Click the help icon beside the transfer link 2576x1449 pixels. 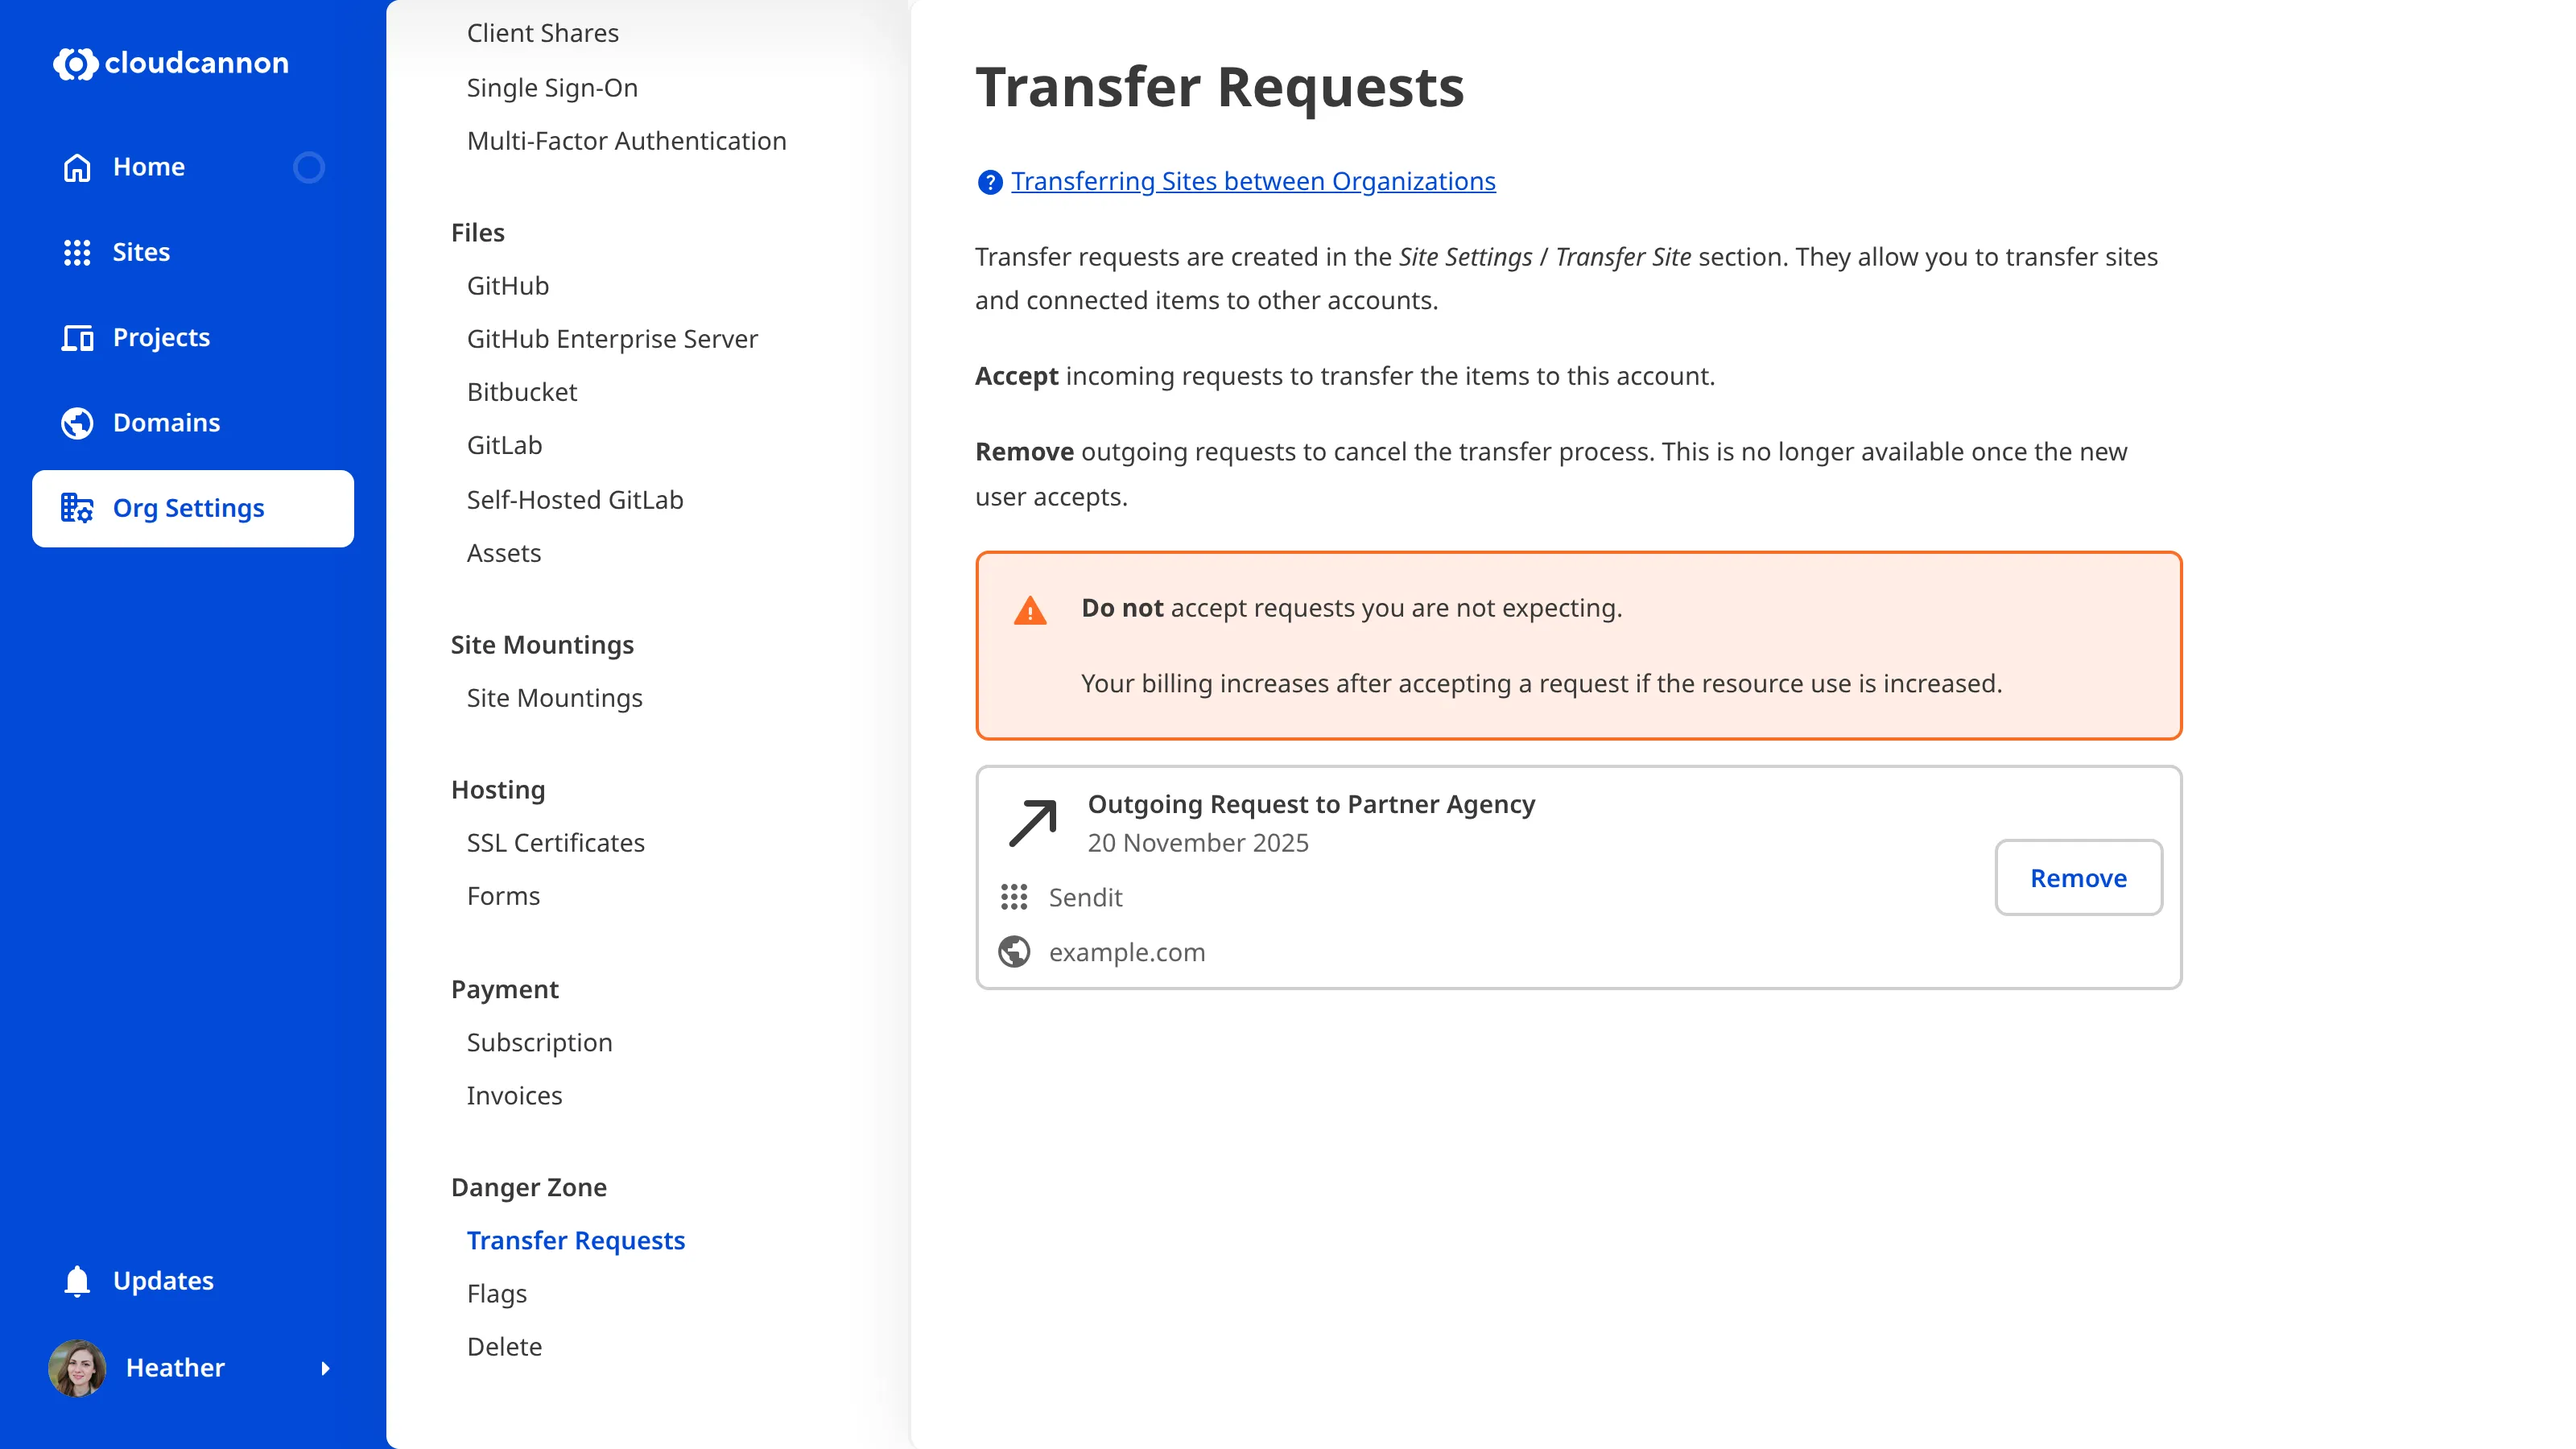coord(989,182)
